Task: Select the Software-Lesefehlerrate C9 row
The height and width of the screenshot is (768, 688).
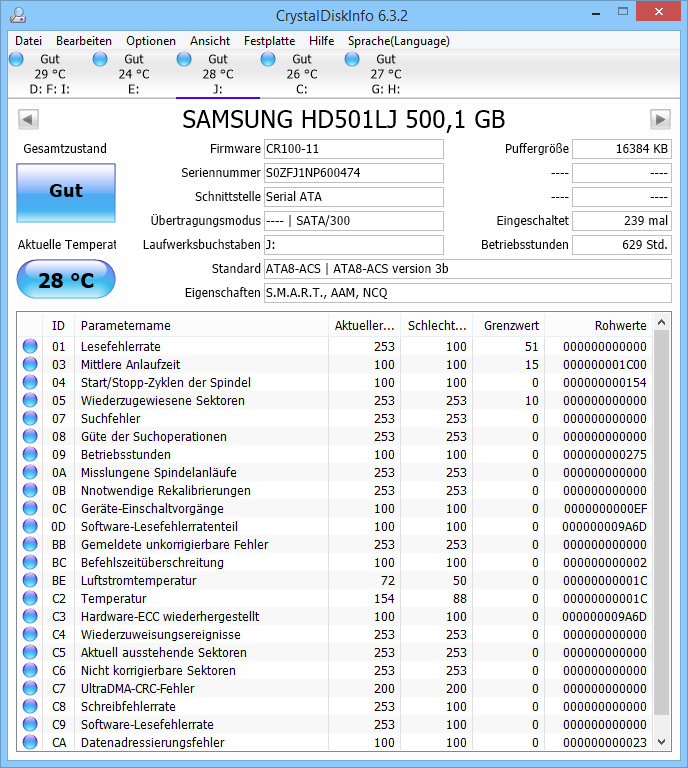Action: click(335, 724)
